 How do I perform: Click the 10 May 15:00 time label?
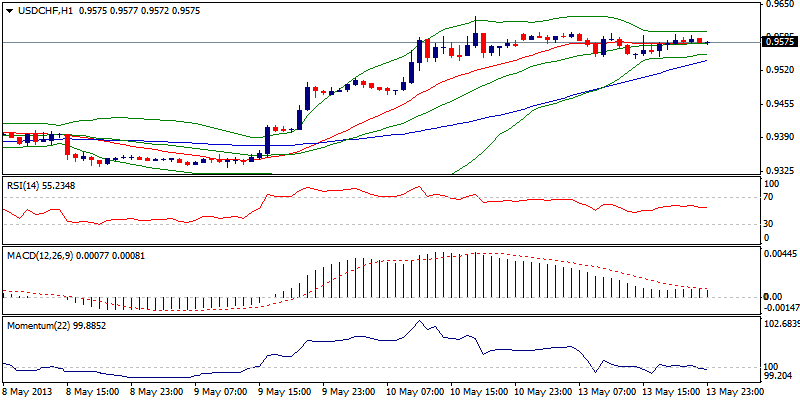pos(480,392)
